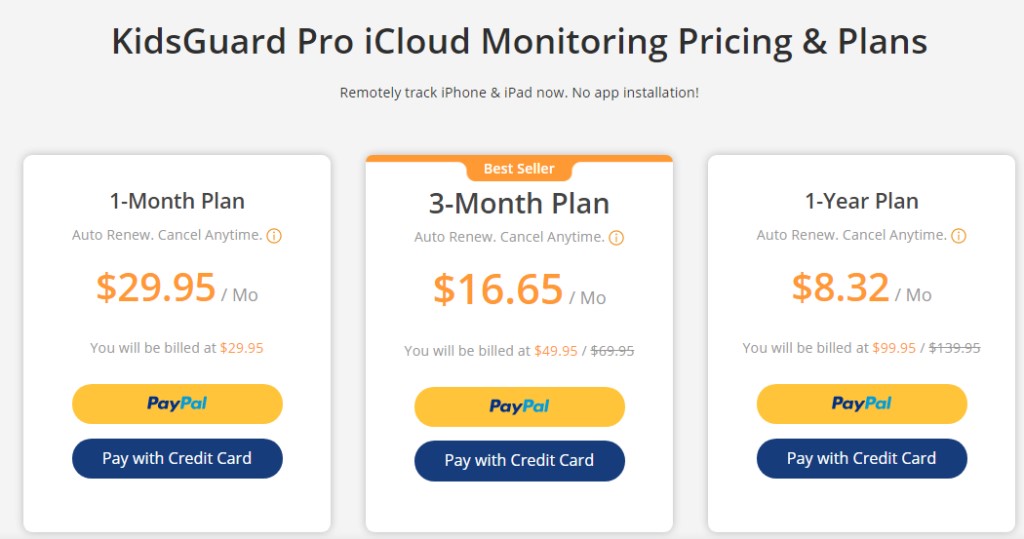Screen dimensions: 1024x539
Task: Click the info icon under 1-Year Plan
Action: click(x=959, y=237)
